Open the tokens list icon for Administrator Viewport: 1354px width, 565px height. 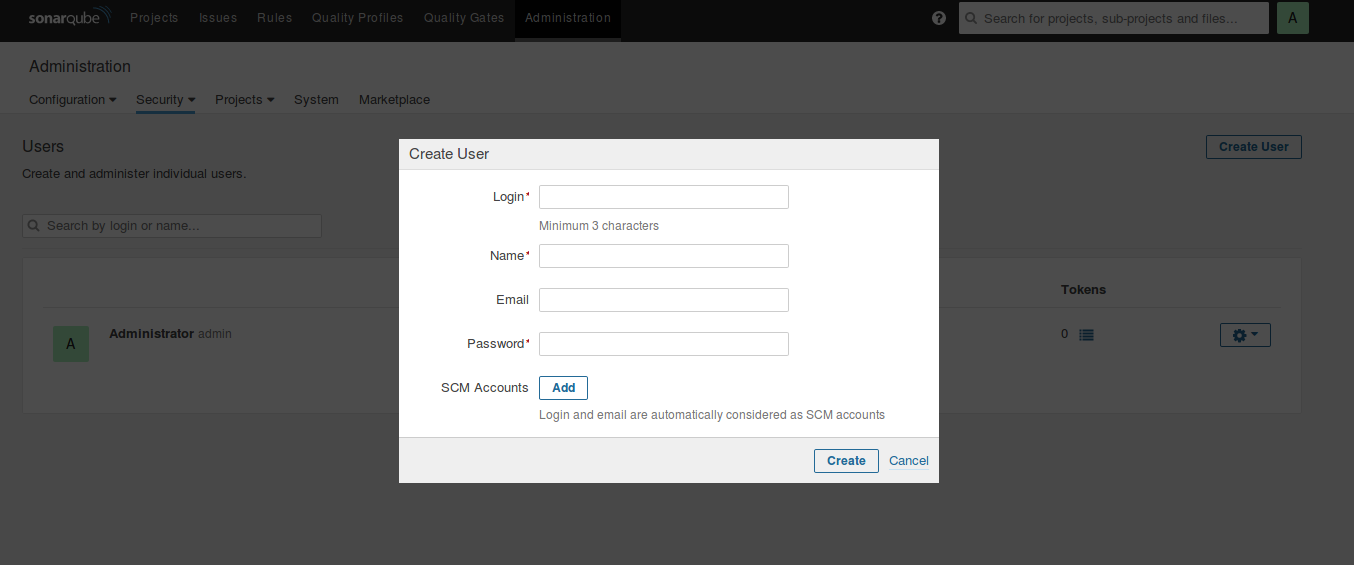tap(1086, 335)
